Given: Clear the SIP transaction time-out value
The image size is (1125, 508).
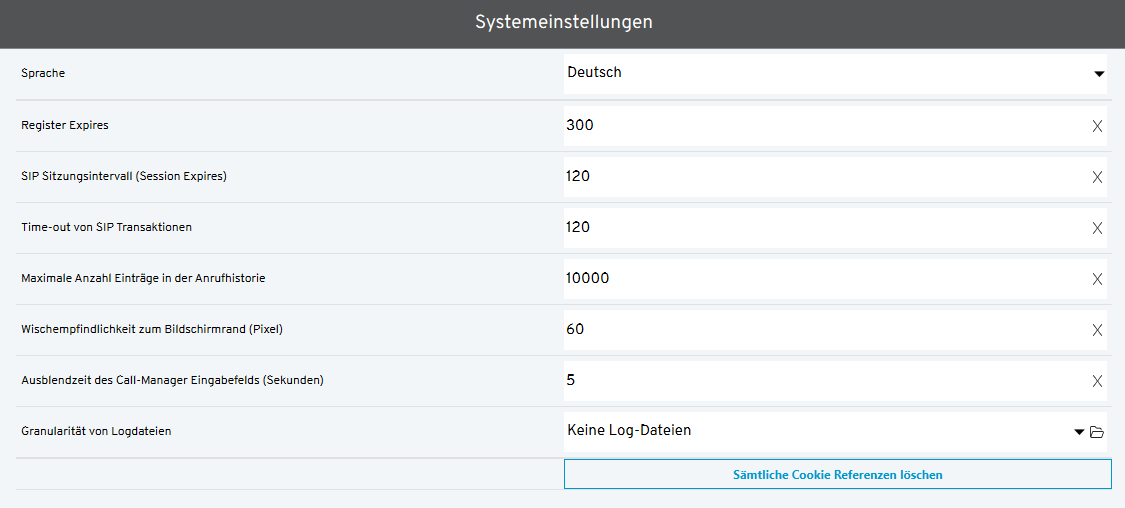Looking at the screenshot, I should [1097, 228].
